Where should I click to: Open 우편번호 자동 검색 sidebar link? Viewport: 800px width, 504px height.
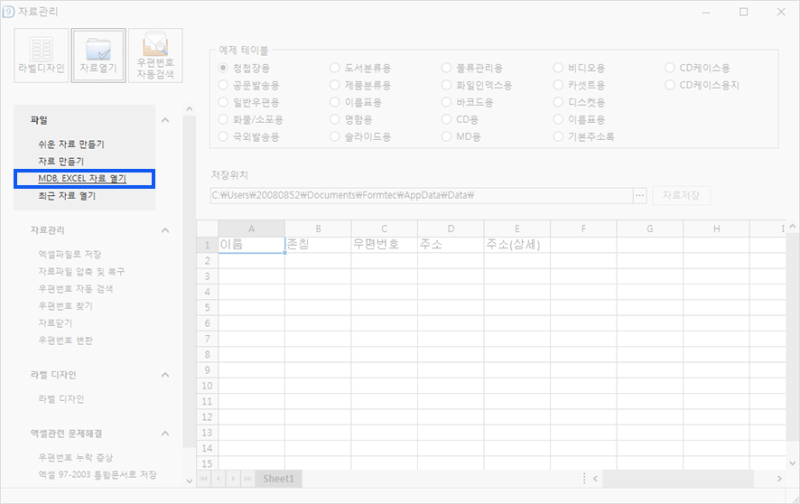76,289
